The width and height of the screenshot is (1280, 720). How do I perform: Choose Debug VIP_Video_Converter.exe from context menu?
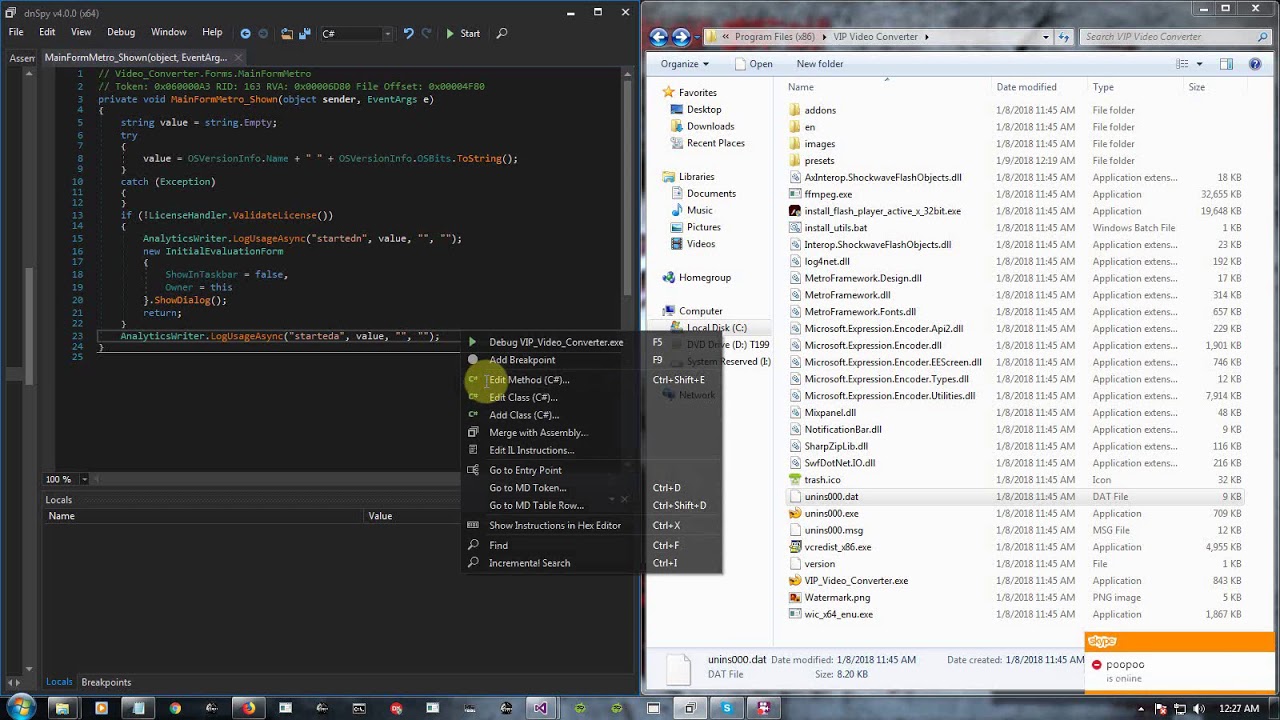click(x=556, y=342)
